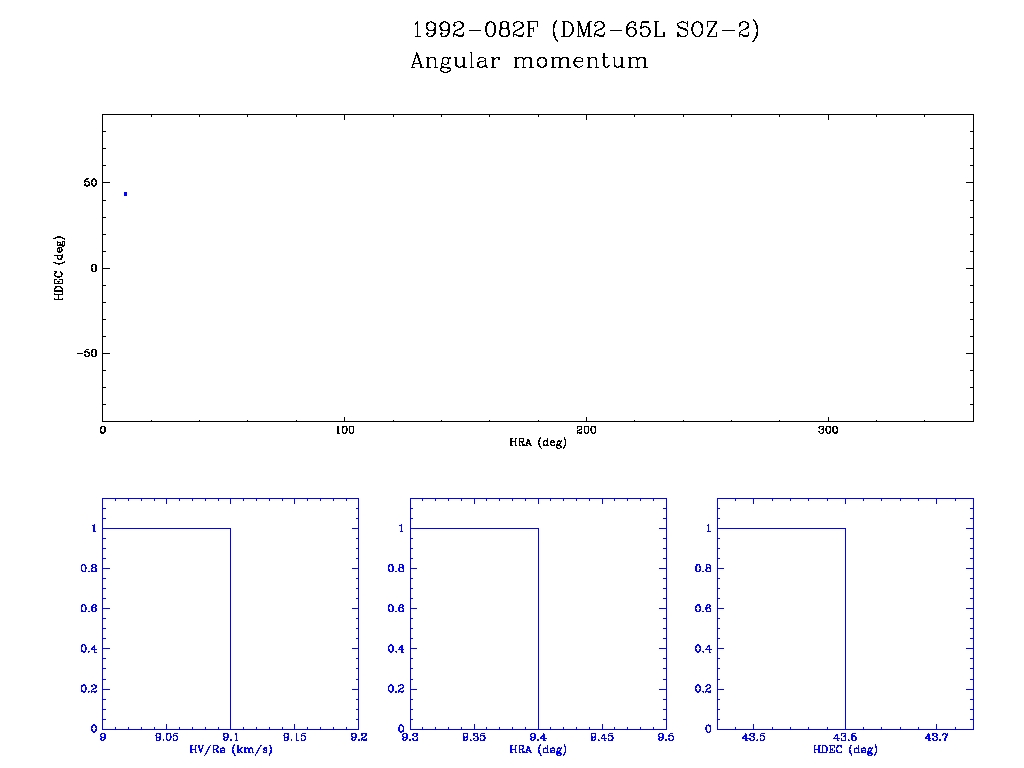Image resolution: width=1024 pixels, height=768 pixels.
Task: Click the '43.7' tick label in the HDEC histogram
Action: (x=937, y=737)
